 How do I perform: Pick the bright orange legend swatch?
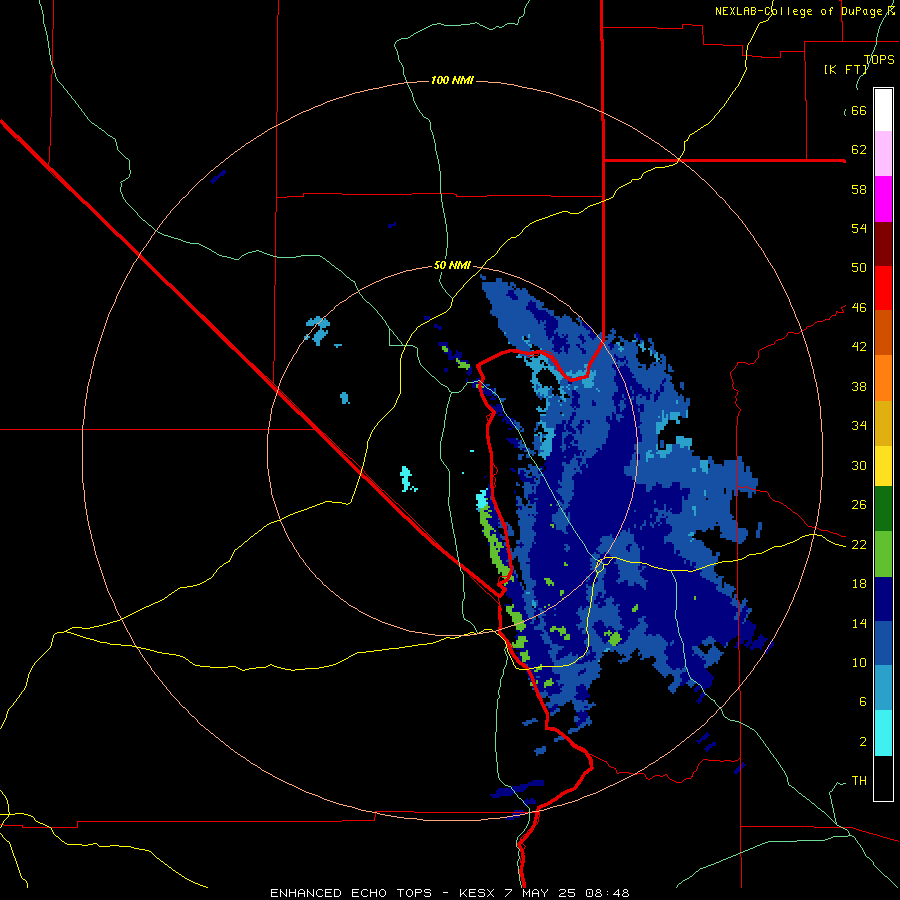(883, 378)
